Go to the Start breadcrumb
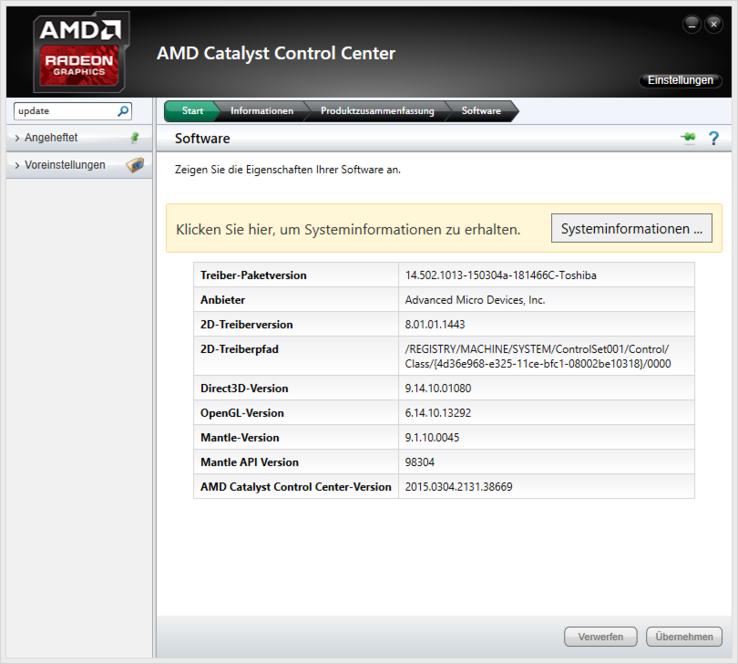 coord(192,111)
